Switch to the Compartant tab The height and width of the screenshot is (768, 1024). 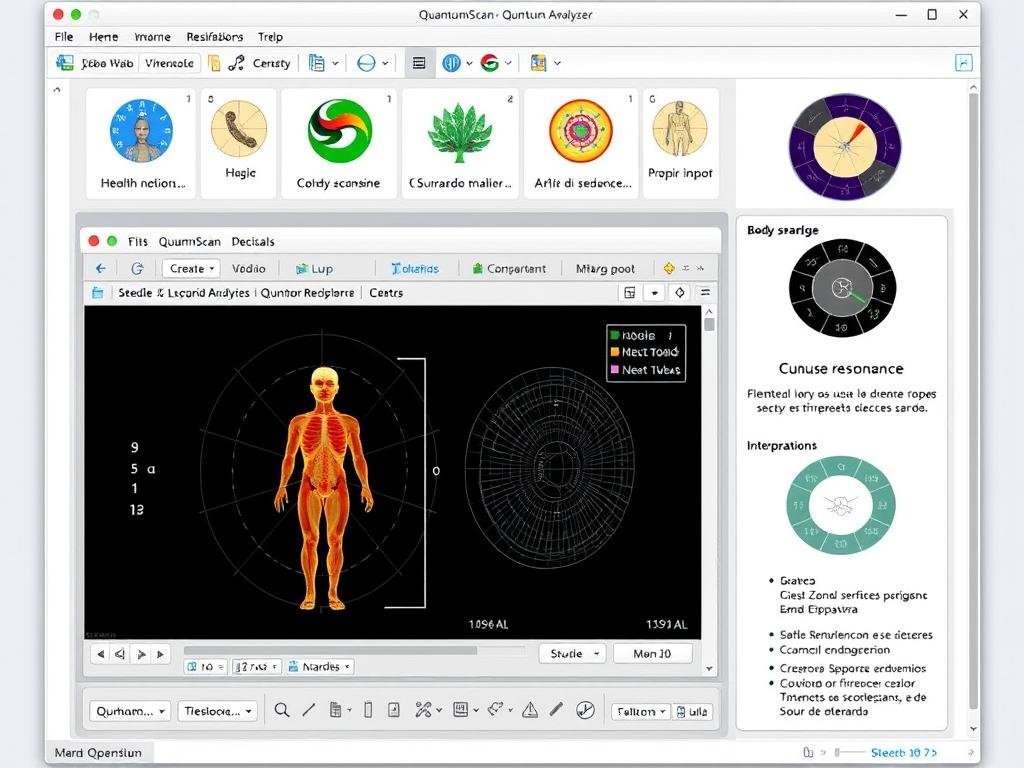tap(509, 268)
